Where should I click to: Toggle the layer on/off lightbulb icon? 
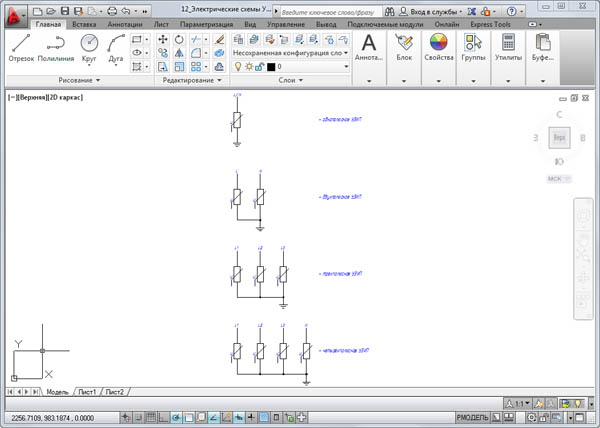(x=236, y=66)
